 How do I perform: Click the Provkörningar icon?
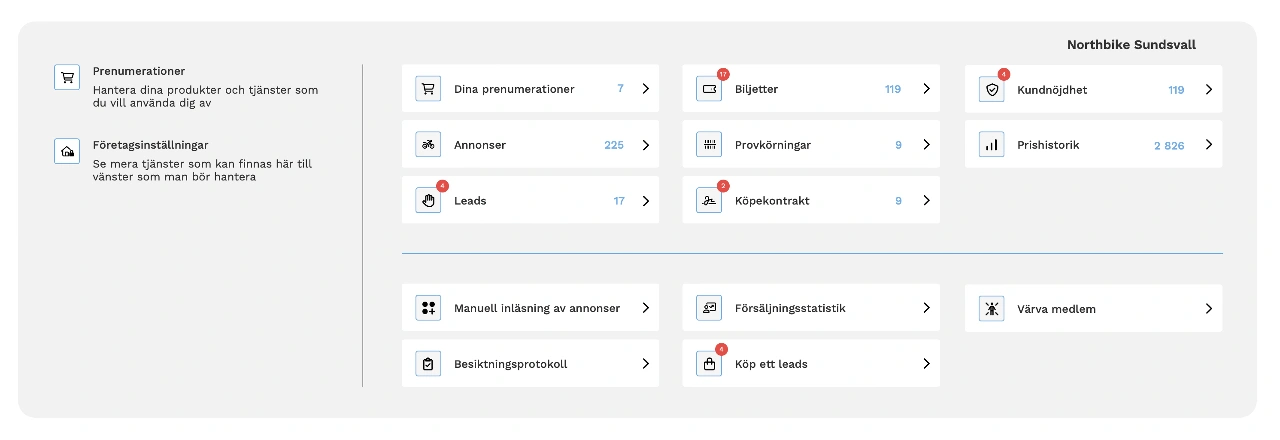coord(709,145)
